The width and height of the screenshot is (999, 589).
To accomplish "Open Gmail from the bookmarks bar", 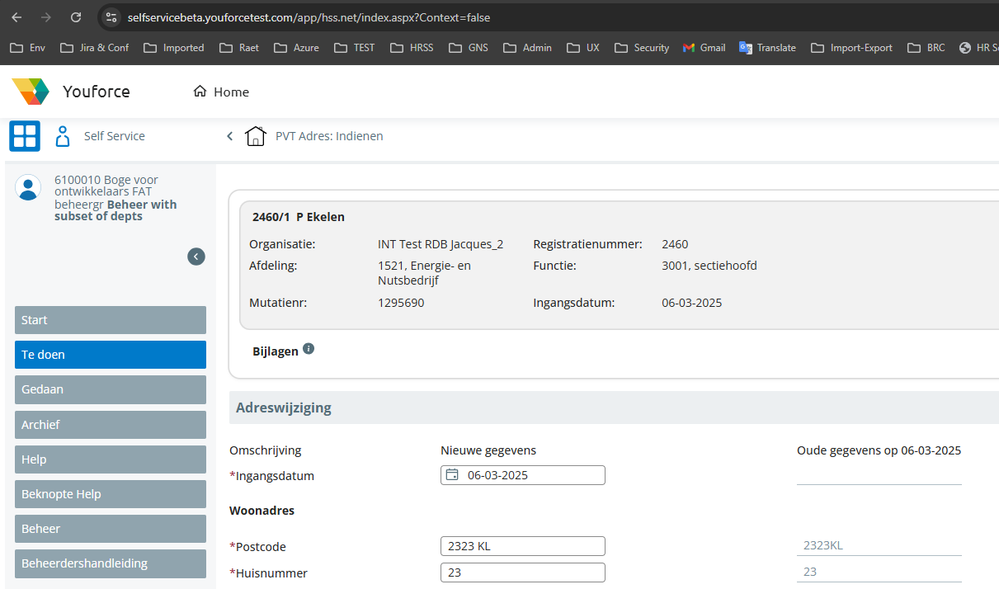I will (x=703, y=47).
